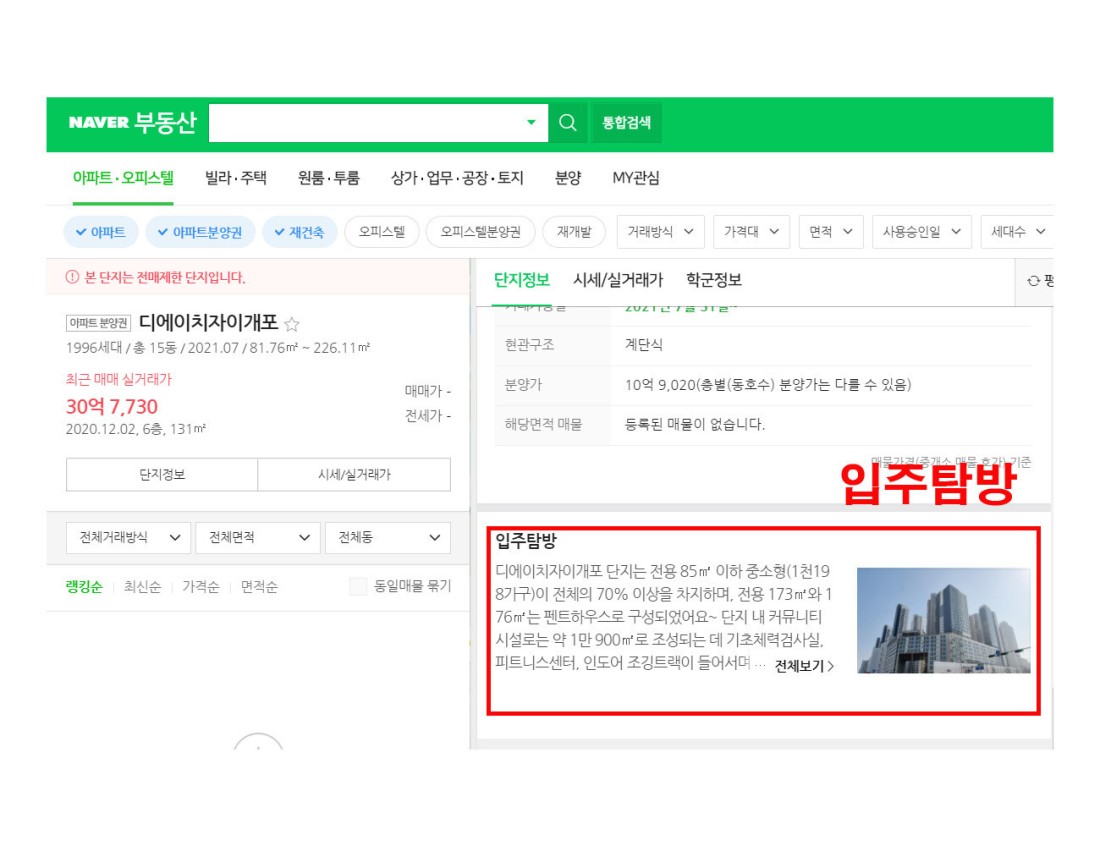This screenshot has width=1100, height=846.
Task: Click the 디에이치자이개포 complex title
Action: tap(208, 323)
